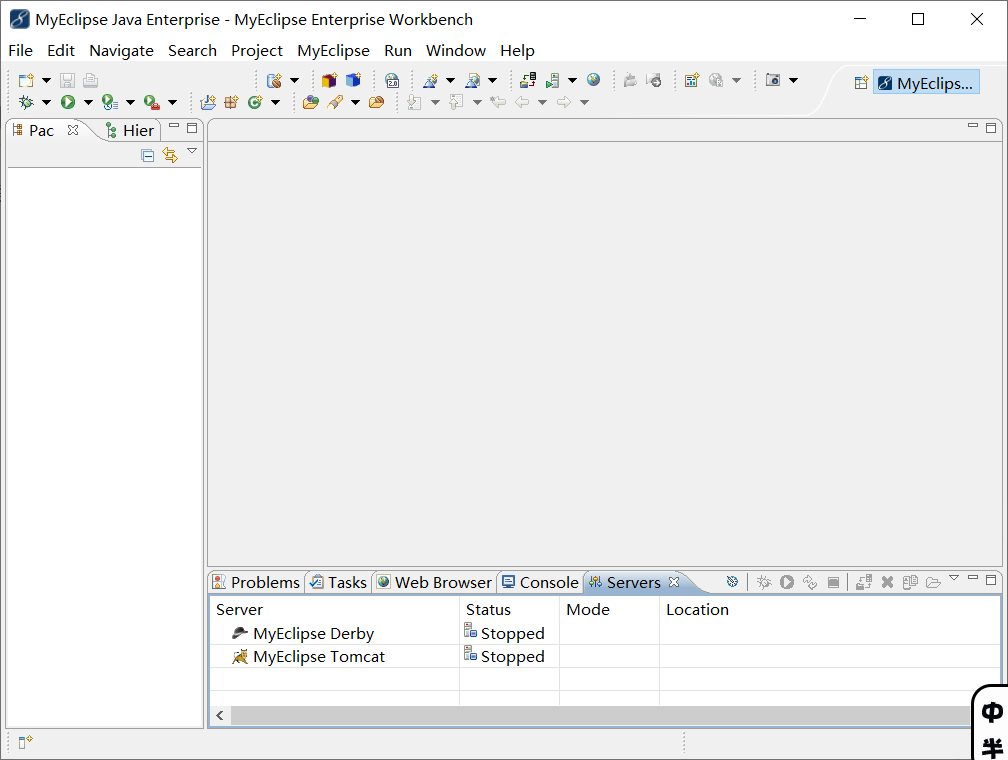Click the fast view icon in status bar
The width and height of the screenshot is (1008, 760).
pos(25,742)
